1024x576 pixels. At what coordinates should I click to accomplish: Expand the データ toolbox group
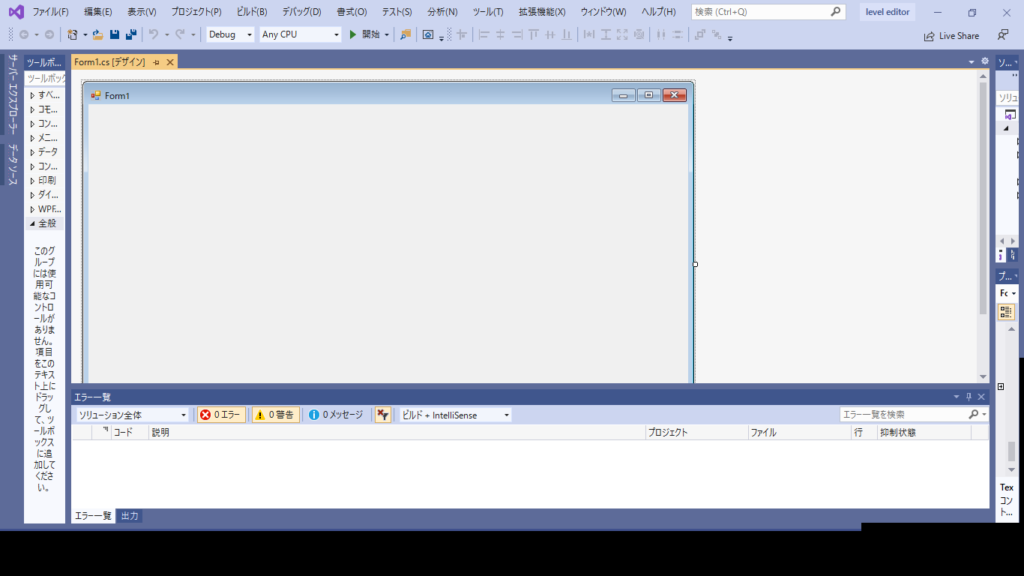[x=46, y=152]
